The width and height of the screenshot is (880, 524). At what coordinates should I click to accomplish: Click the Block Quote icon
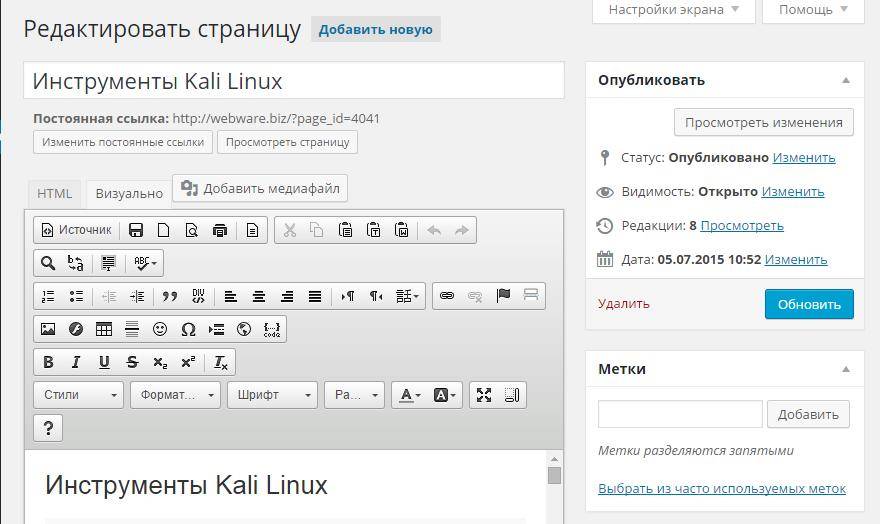coord(169,296)
